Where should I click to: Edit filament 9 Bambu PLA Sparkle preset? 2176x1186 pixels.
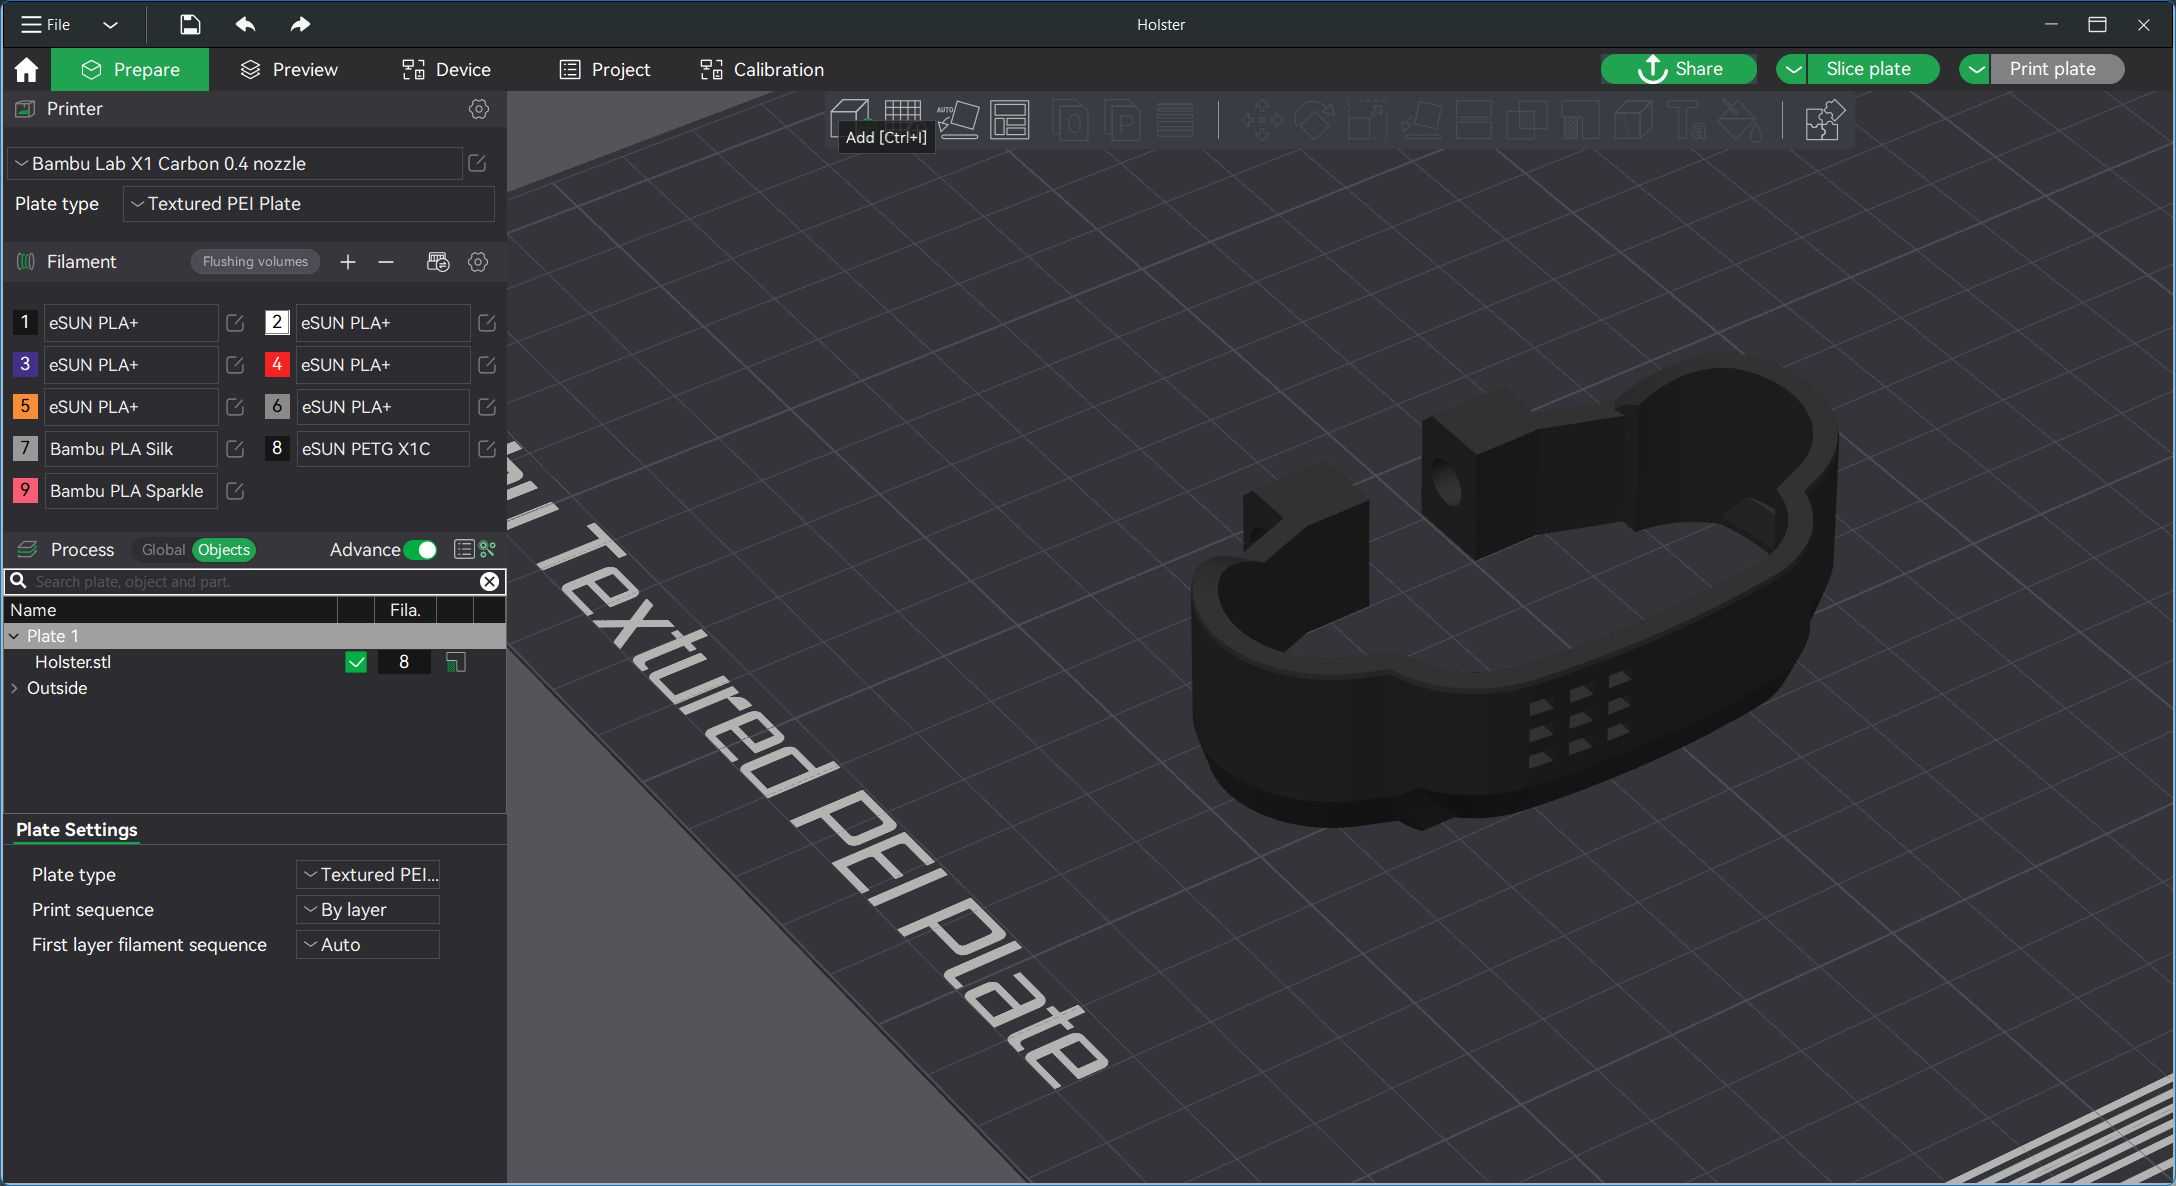click(235, 491)
